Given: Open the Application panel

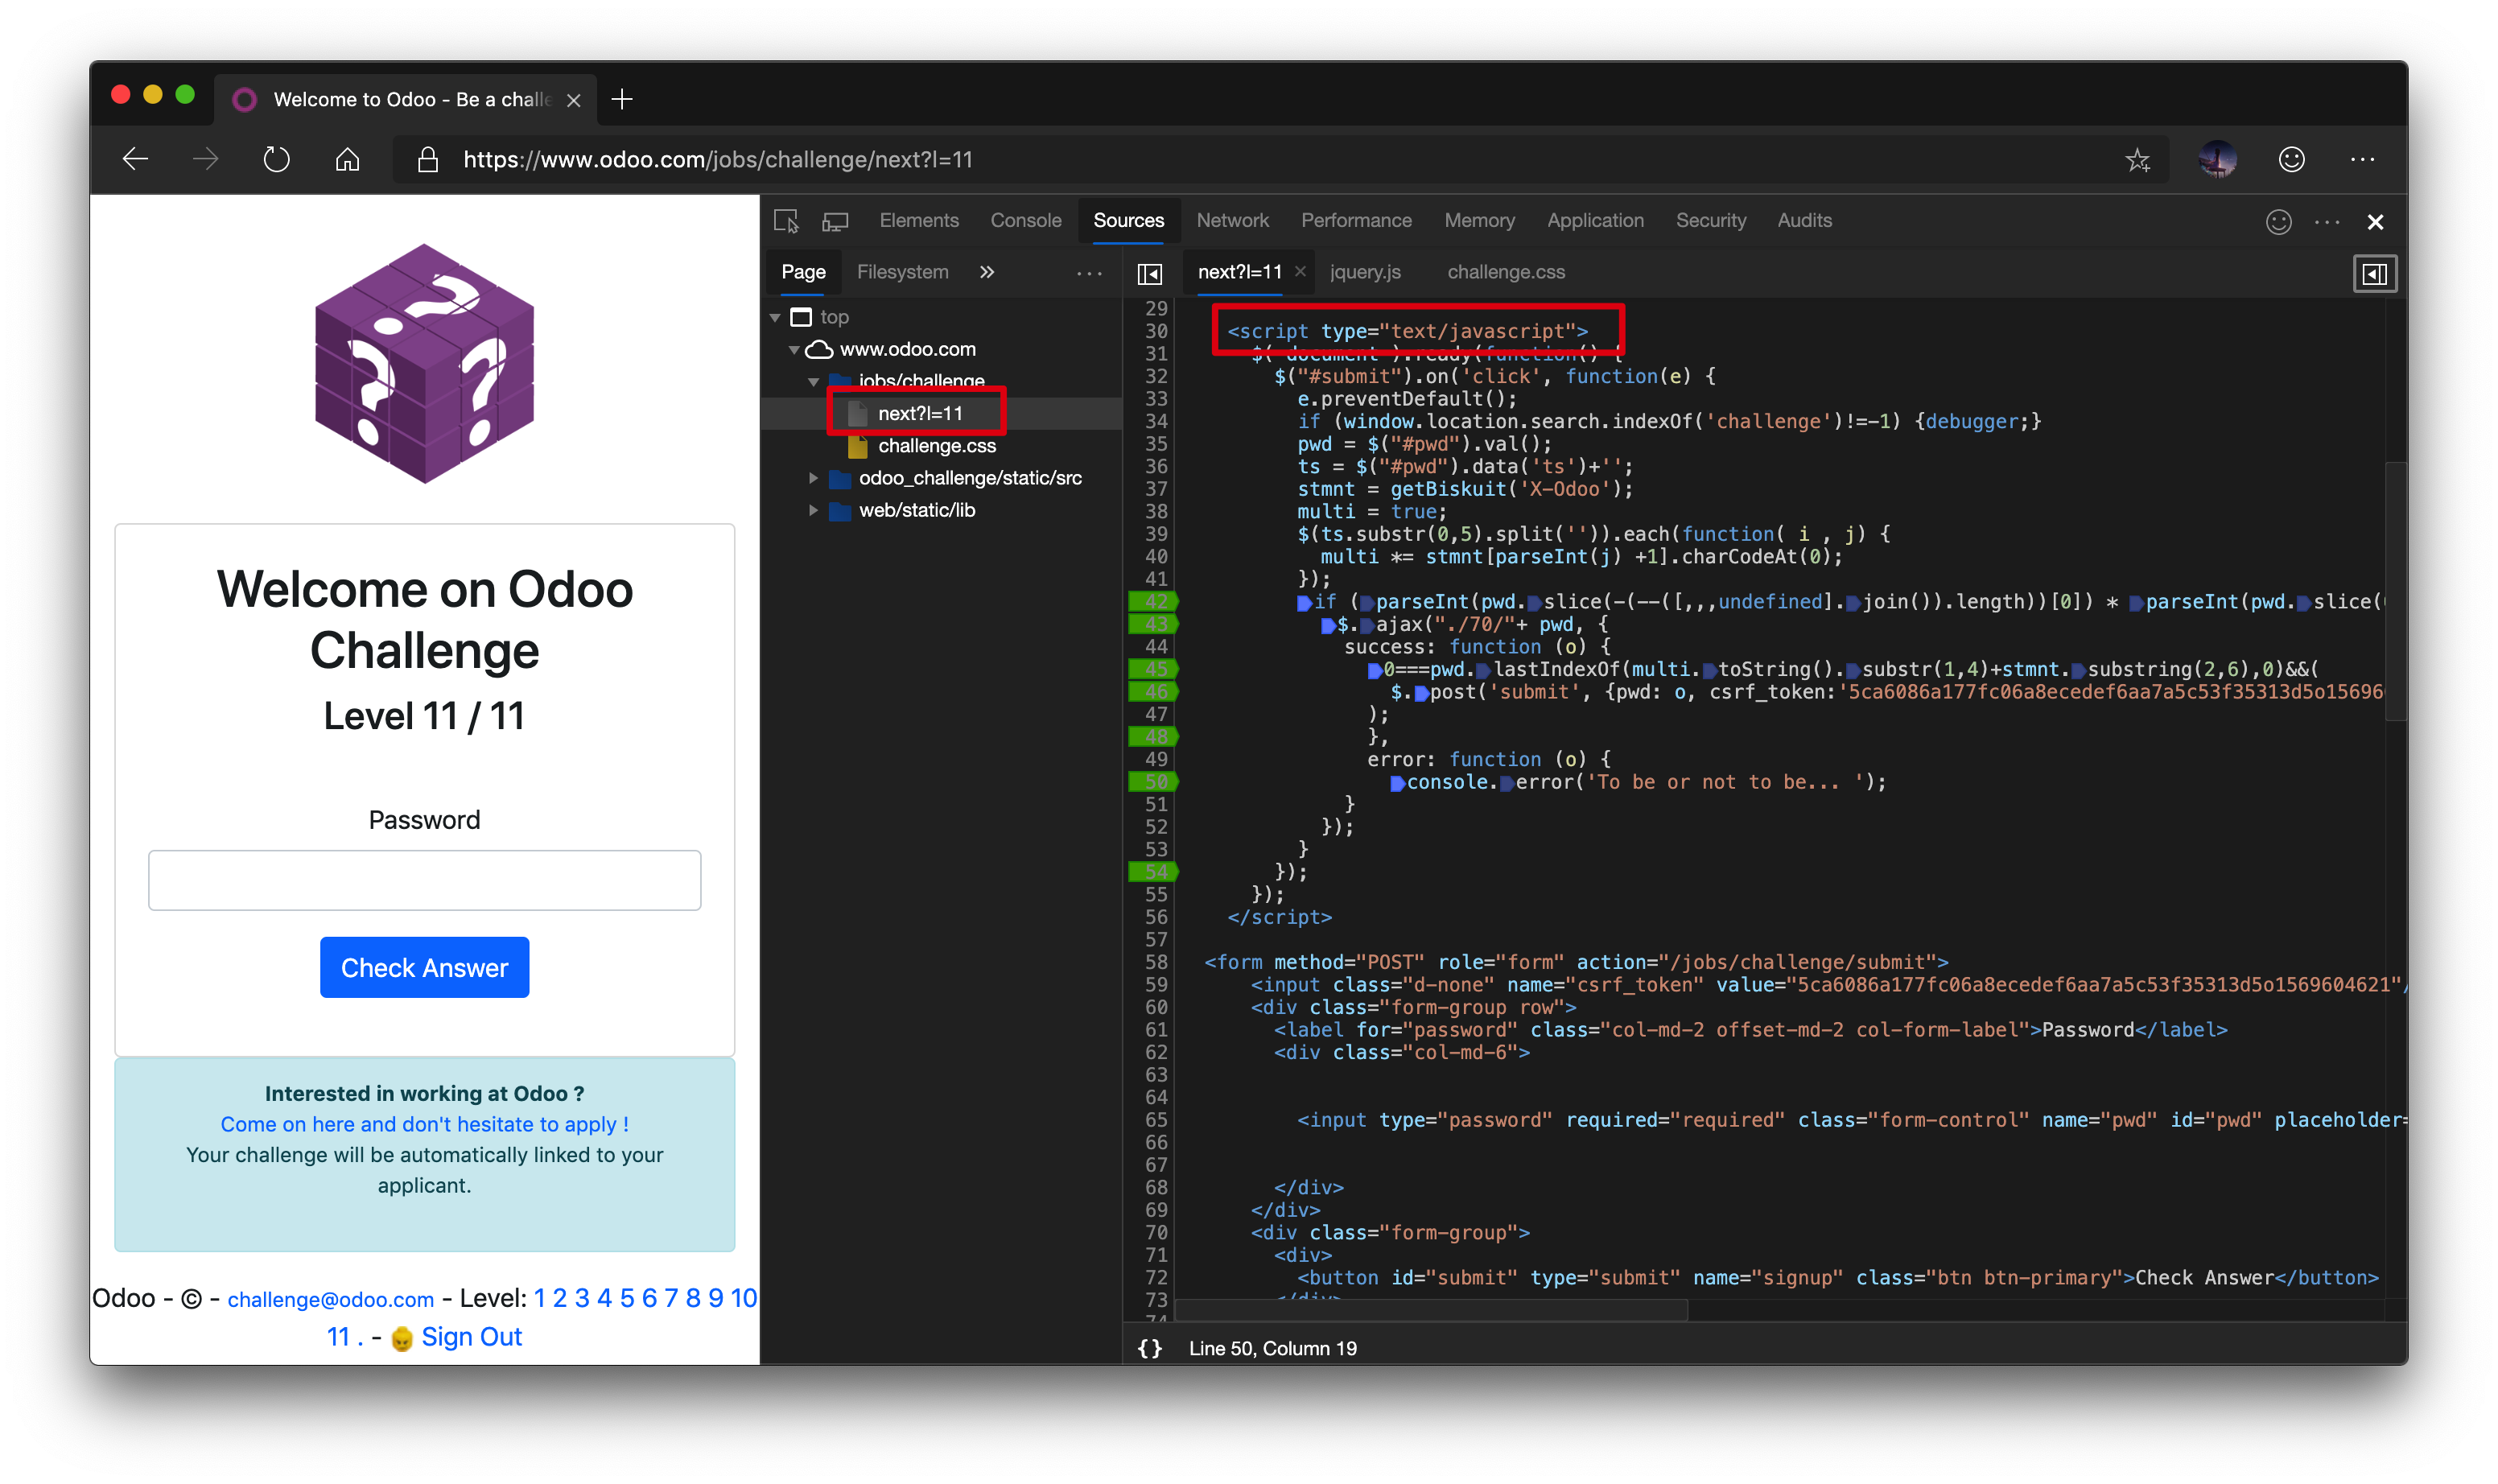Looking at the screenshot, I should pos(1595,221).
